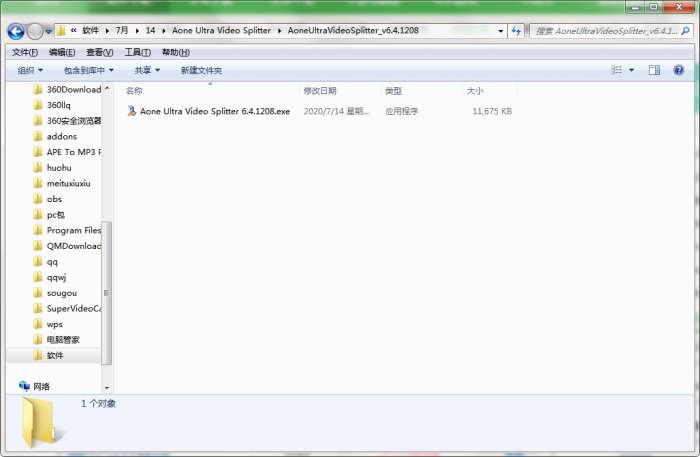Open the 文件(F) menu

click(25, 52)
